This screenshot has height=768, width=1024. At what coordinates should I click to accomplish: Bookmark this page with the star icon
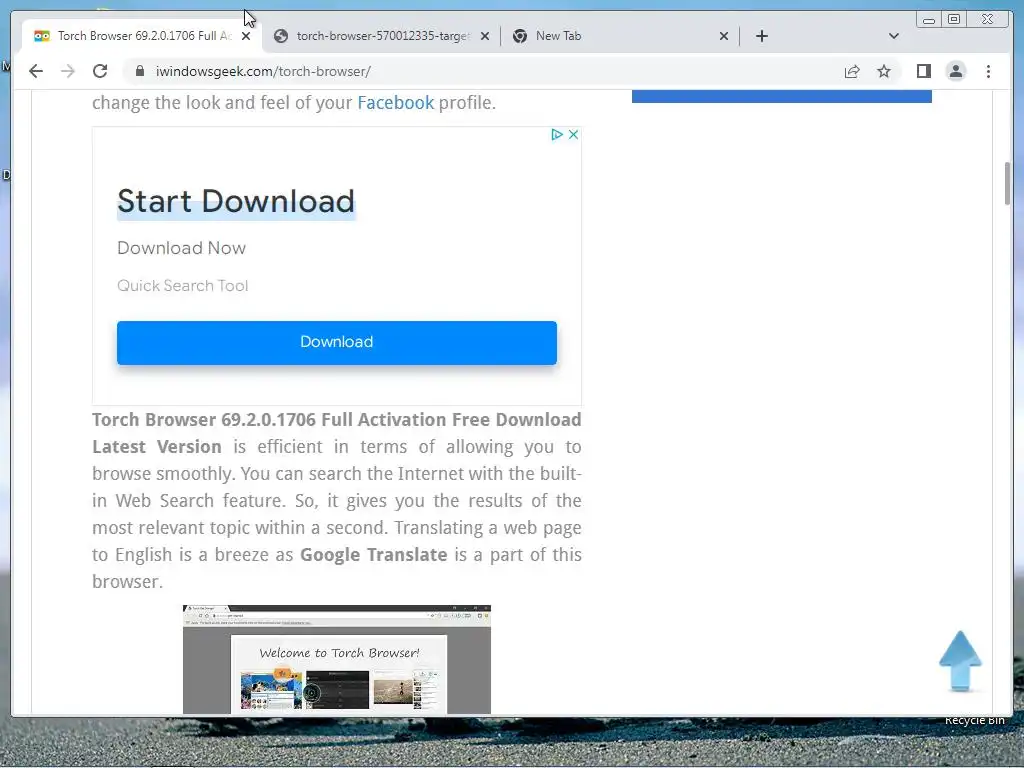[884, 71]
